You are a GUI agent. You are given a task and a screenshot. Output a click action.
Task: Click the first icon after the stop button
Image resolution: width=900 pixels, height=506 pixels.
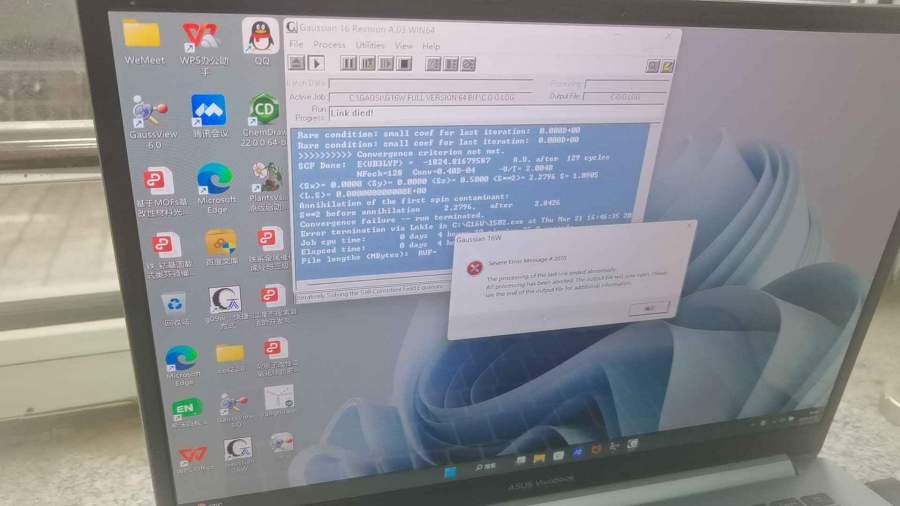coord(433,64)
